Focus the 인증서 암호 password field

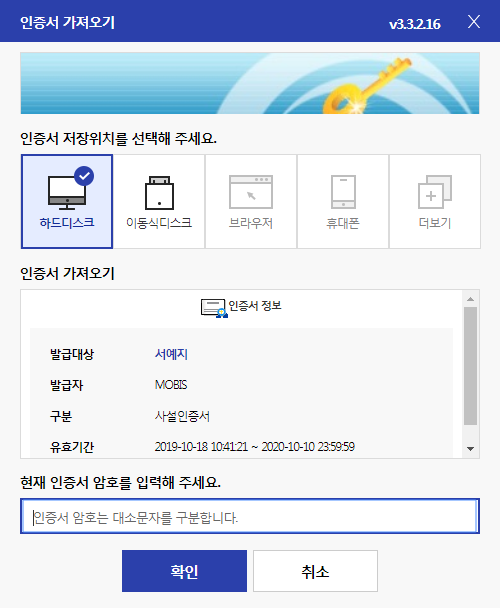250,516
